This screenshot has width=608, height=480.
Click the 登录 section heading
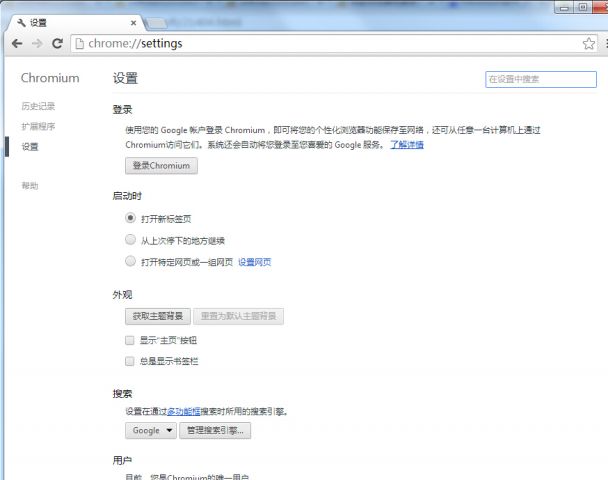point(122,110)
